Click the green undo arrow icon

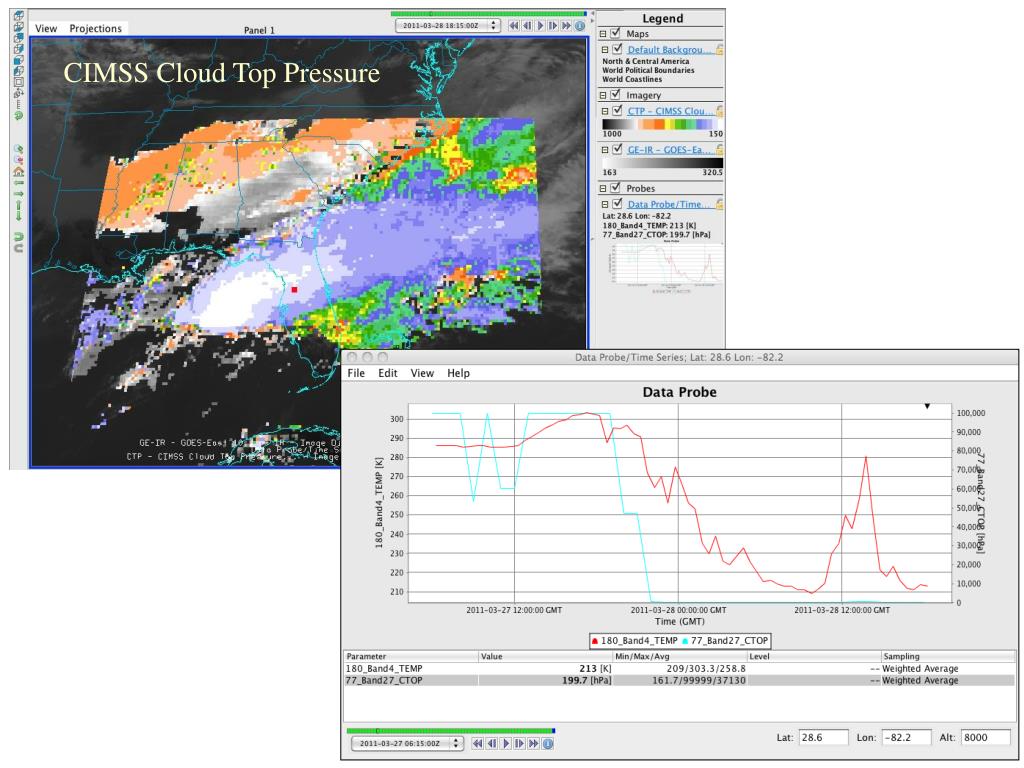(x=19, y=235)
